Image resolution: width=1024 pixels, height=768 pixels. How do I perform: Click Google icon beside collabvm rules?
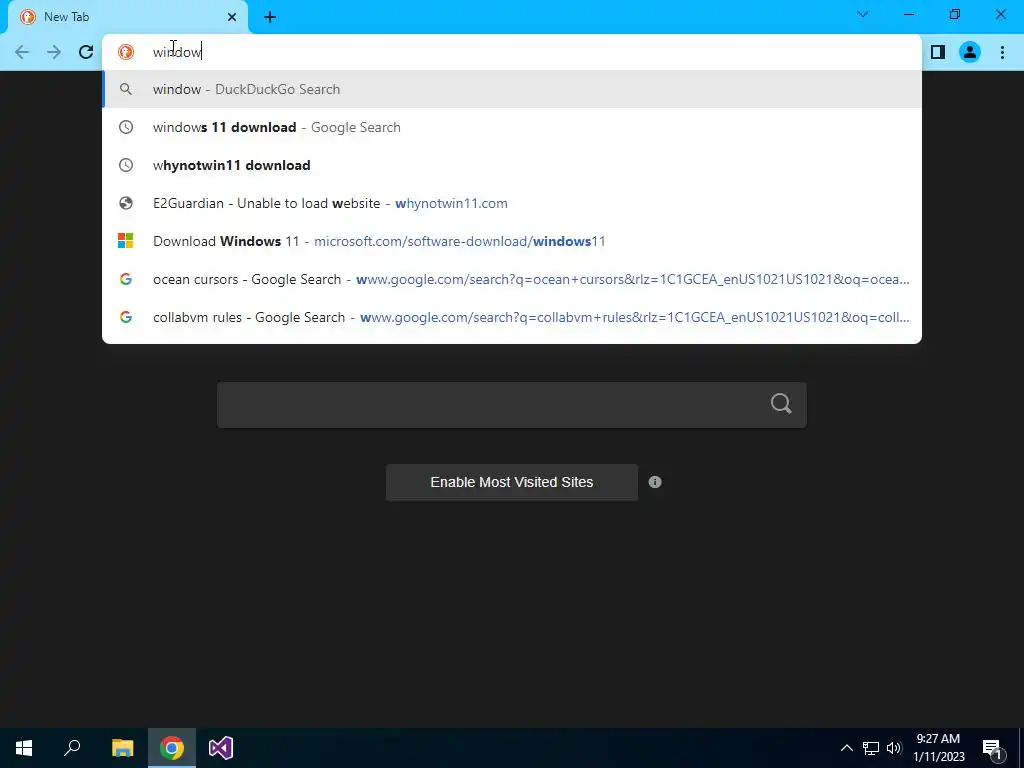tap(125, 317)
